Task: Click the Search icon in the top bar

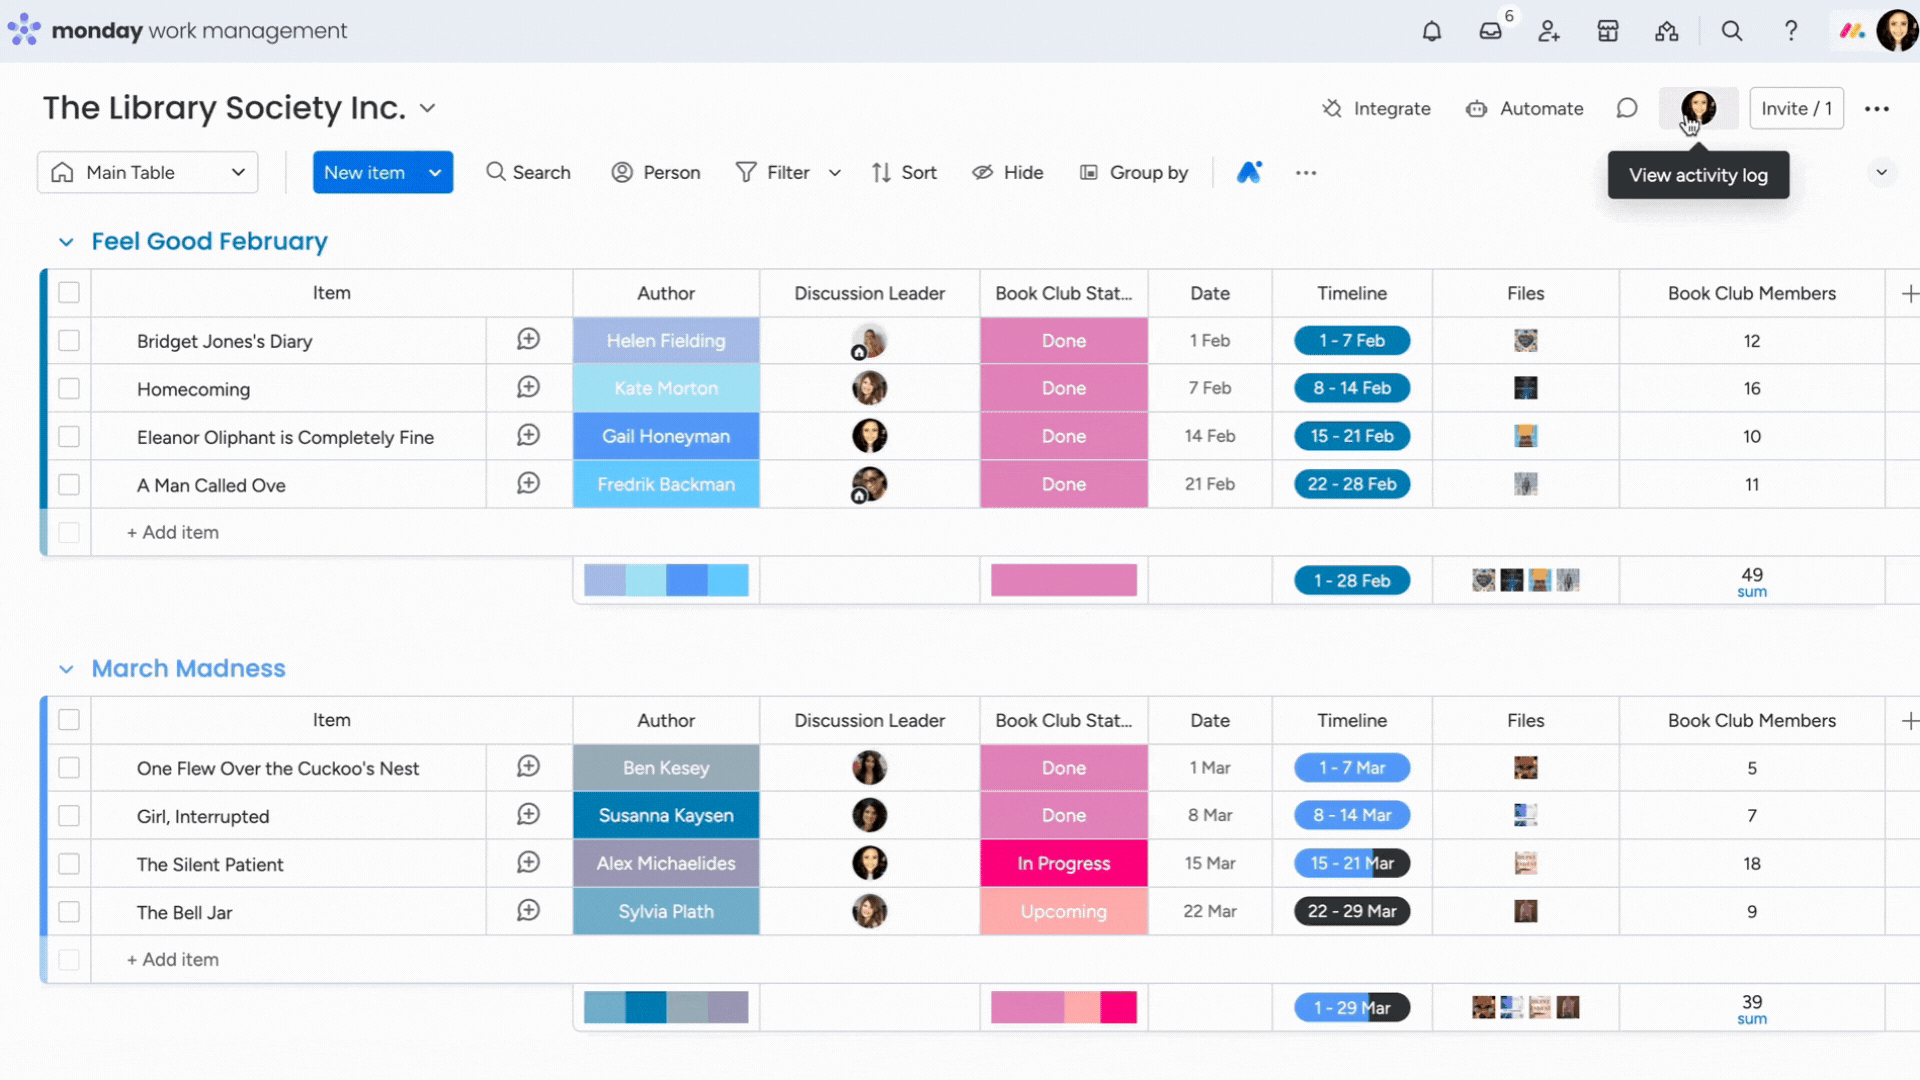Action: click(1731, 29)
